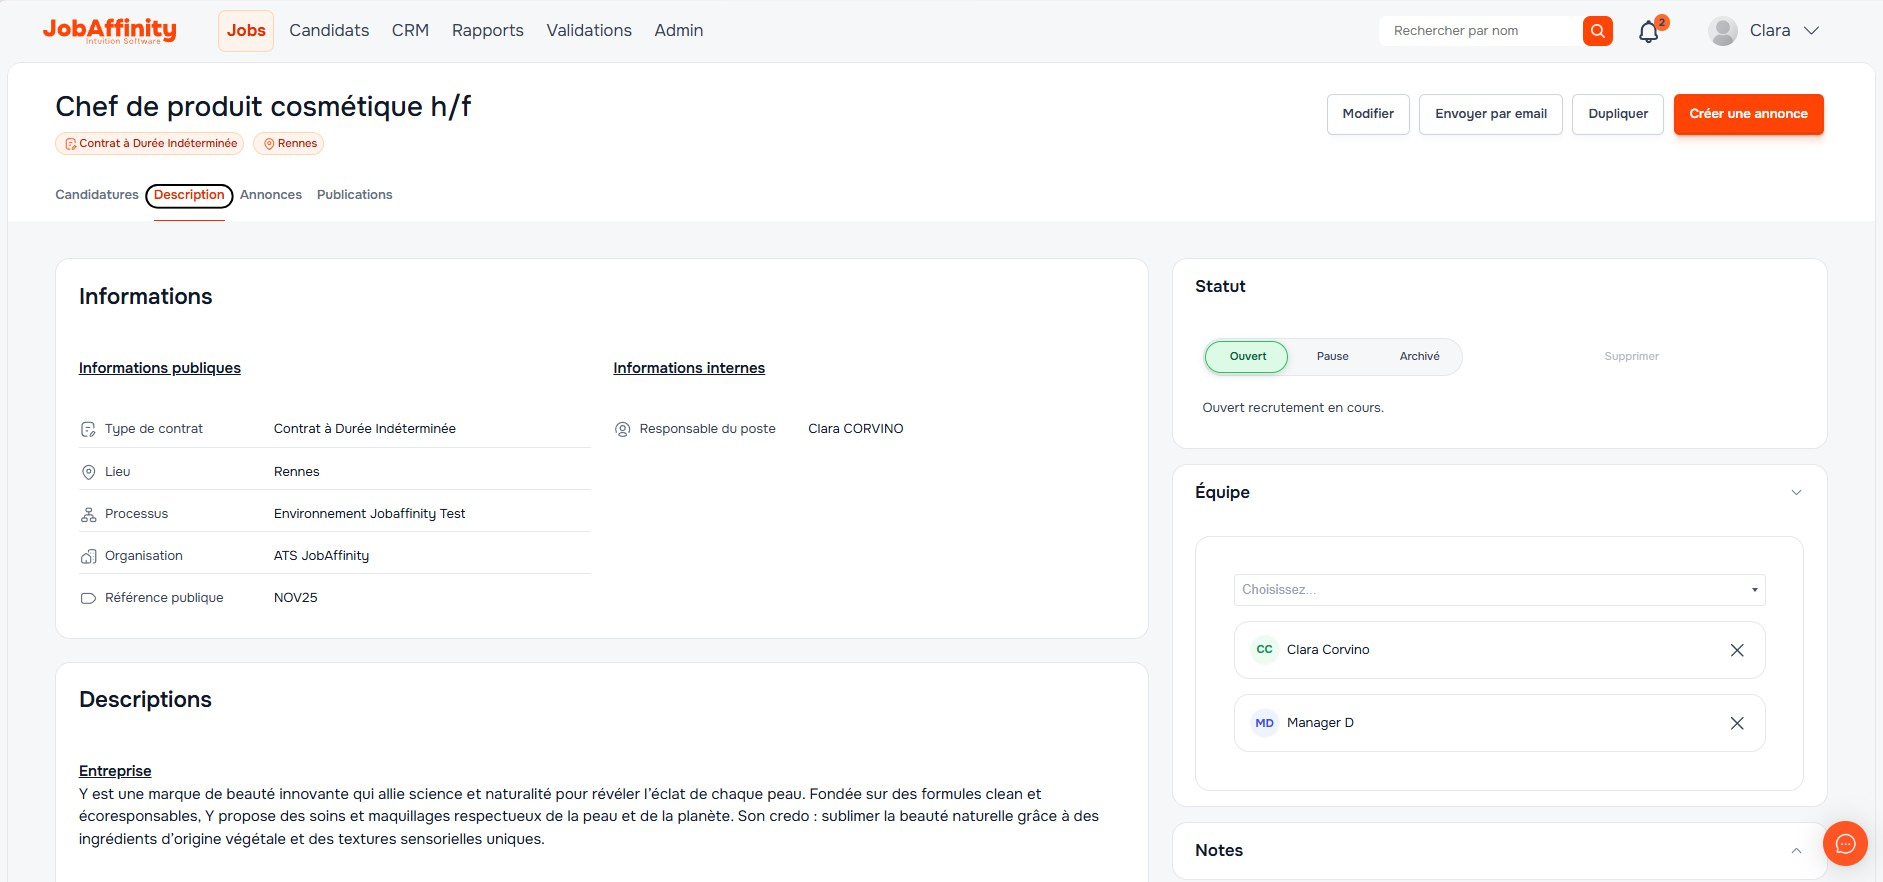Set status to Ouvert

(1247, 357)
